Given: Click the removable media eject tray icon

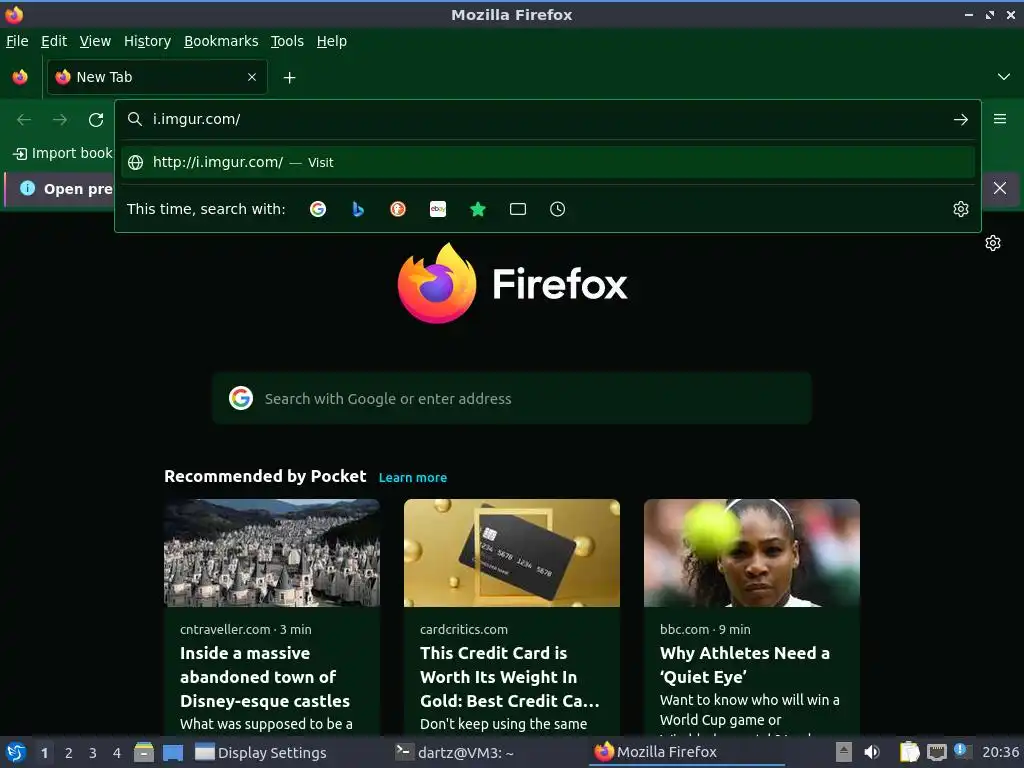Looking at the screenshot, I should point(844,753).
